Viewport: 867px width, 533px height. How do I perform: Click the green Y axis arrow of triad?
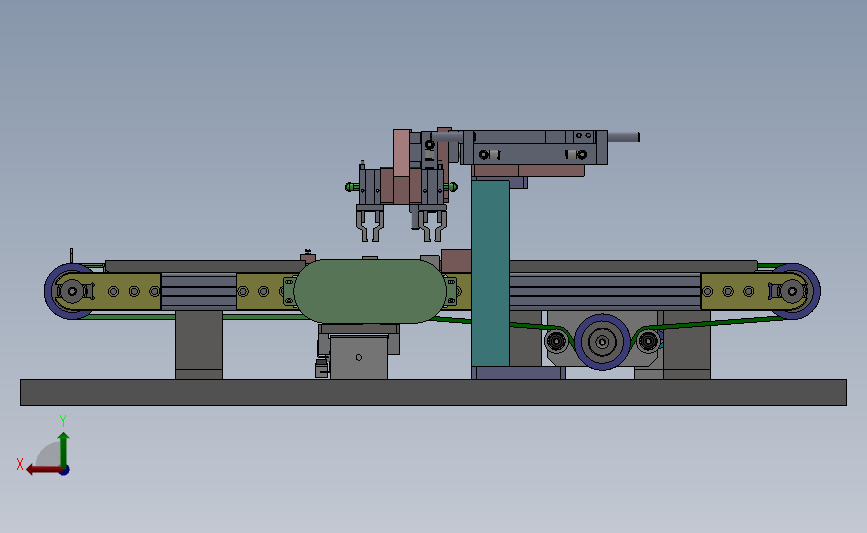pos(64,449)
